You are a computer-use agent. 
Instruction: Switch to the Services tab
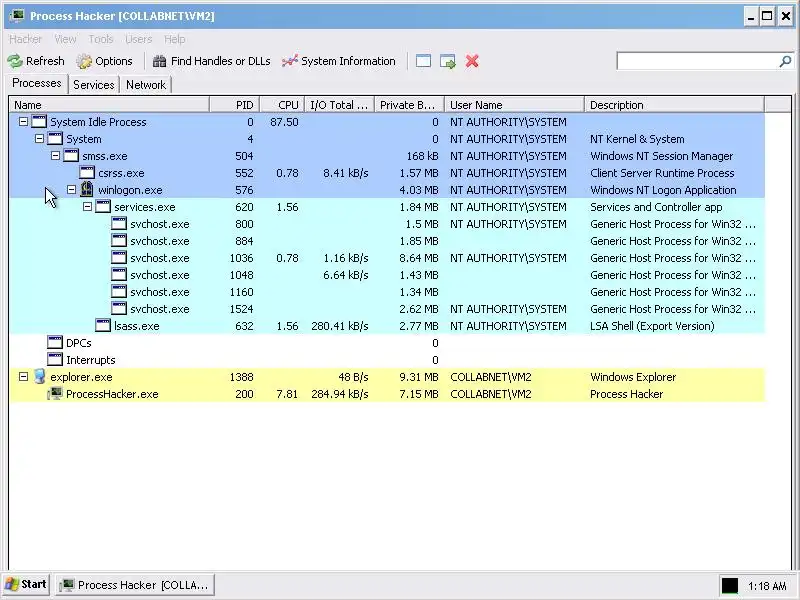(94, 85)
